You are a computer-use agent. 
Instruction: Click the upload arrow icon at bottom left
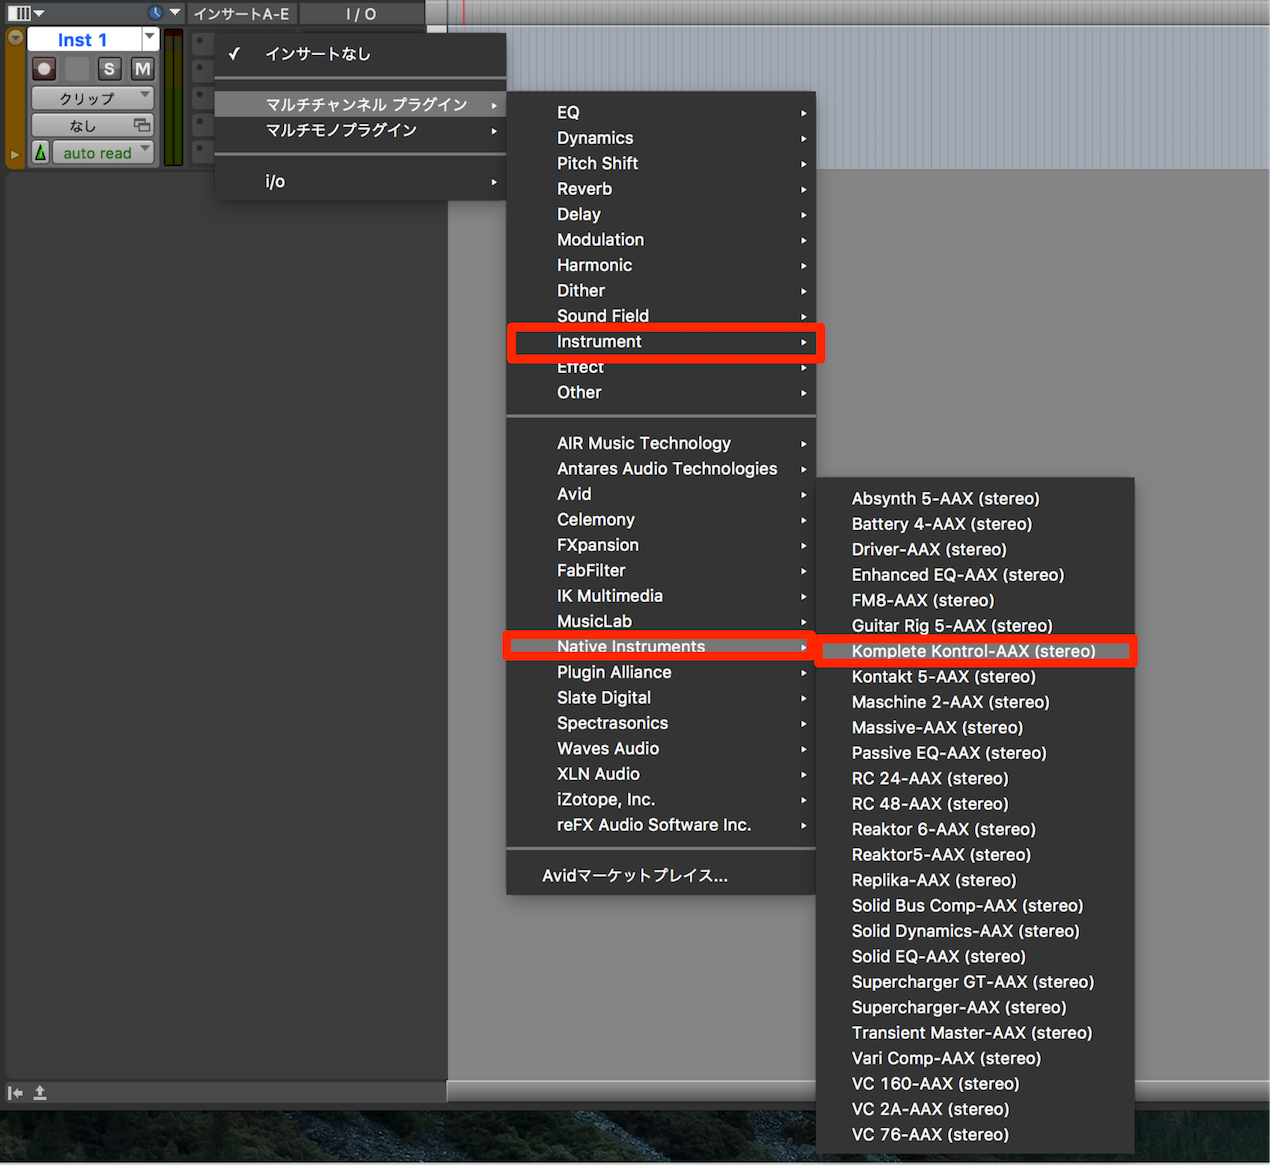point(40,1093)
